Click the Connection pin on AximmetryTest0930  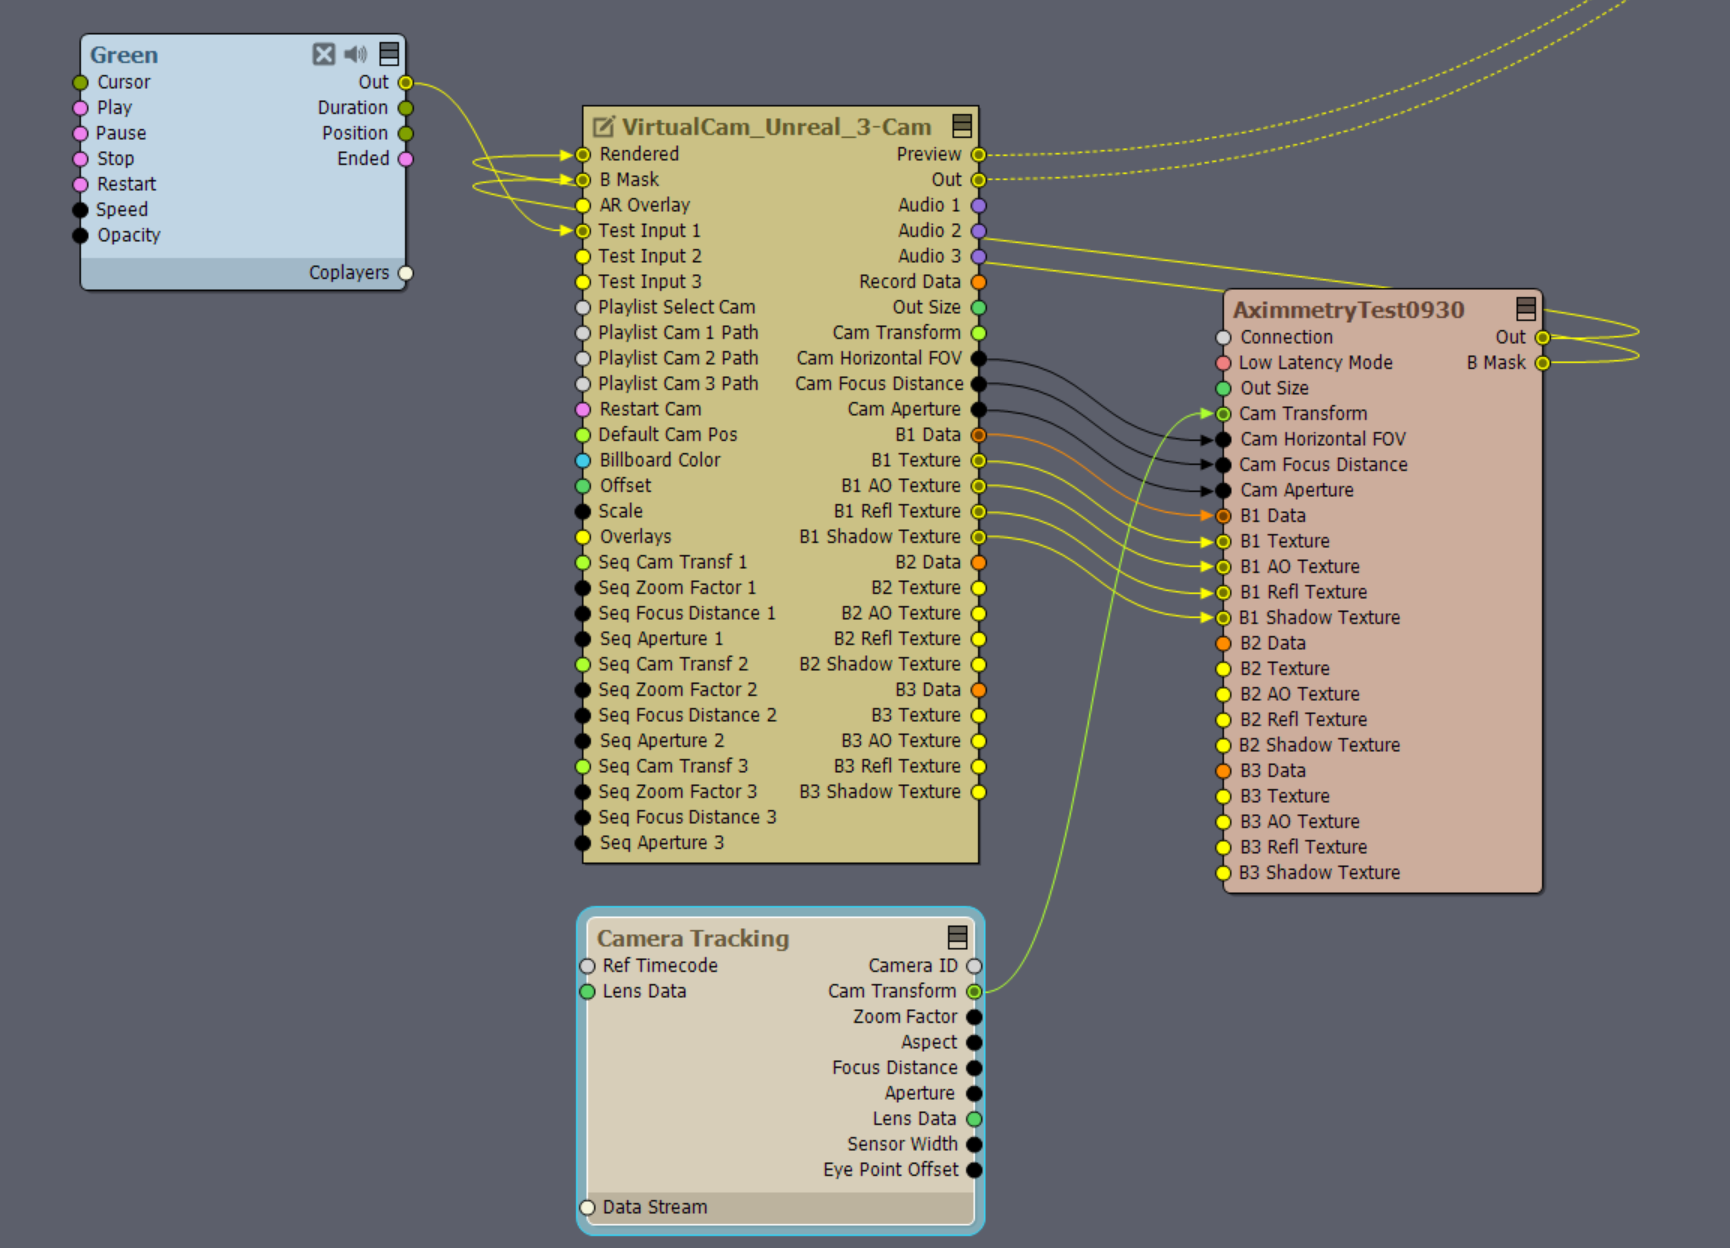click(1223, 337)
